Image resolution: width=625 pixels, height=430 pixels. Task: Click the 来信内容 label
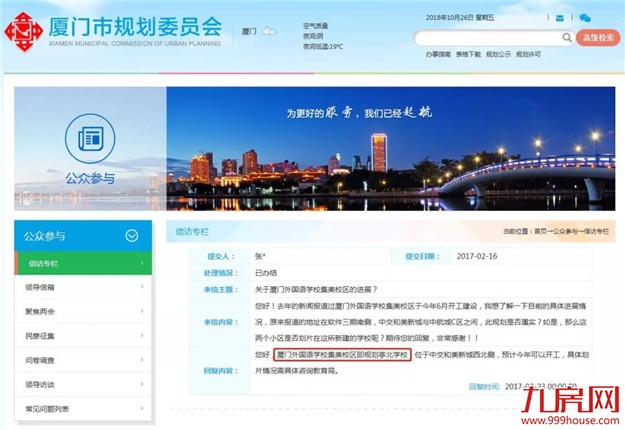click(x=221, y=322)
